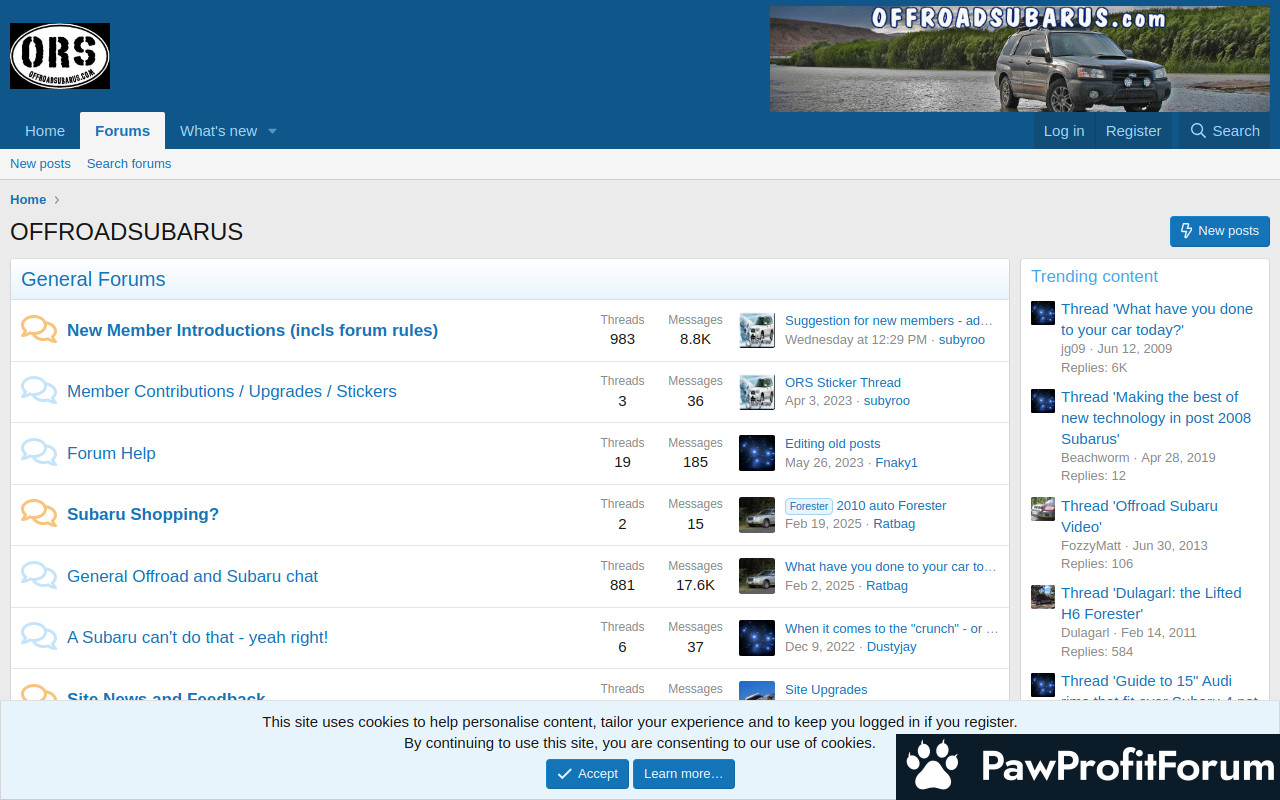Open subyroo's avatar beside ORS Sticker Thread
The width and height of the screenshot is (1280, 800).
[x=757, y=392]
